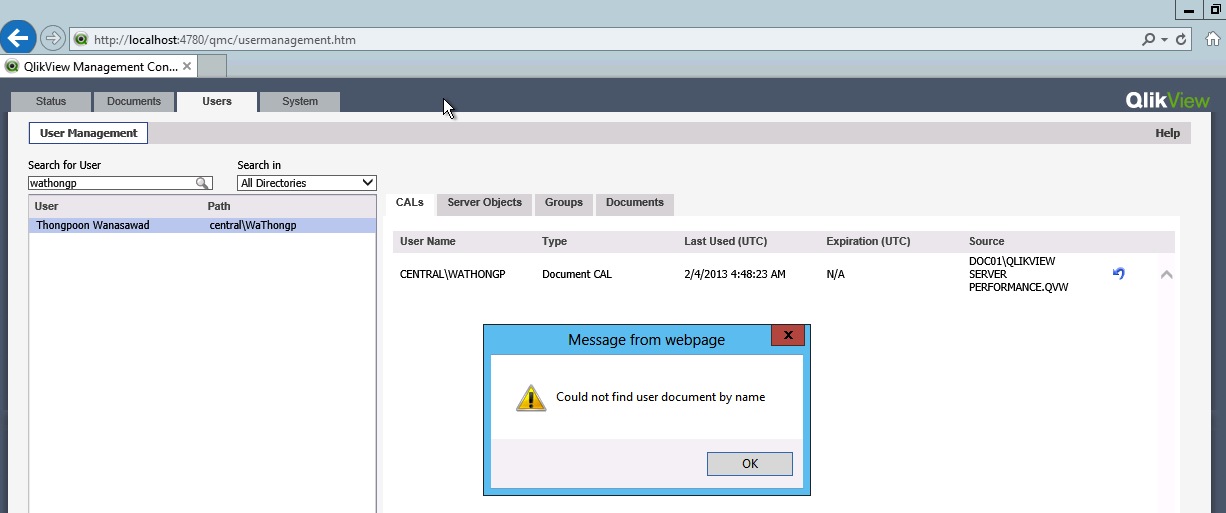Screen dimensions: 1226x513
Task: Click the QlikView logo
Action: 1168,100
